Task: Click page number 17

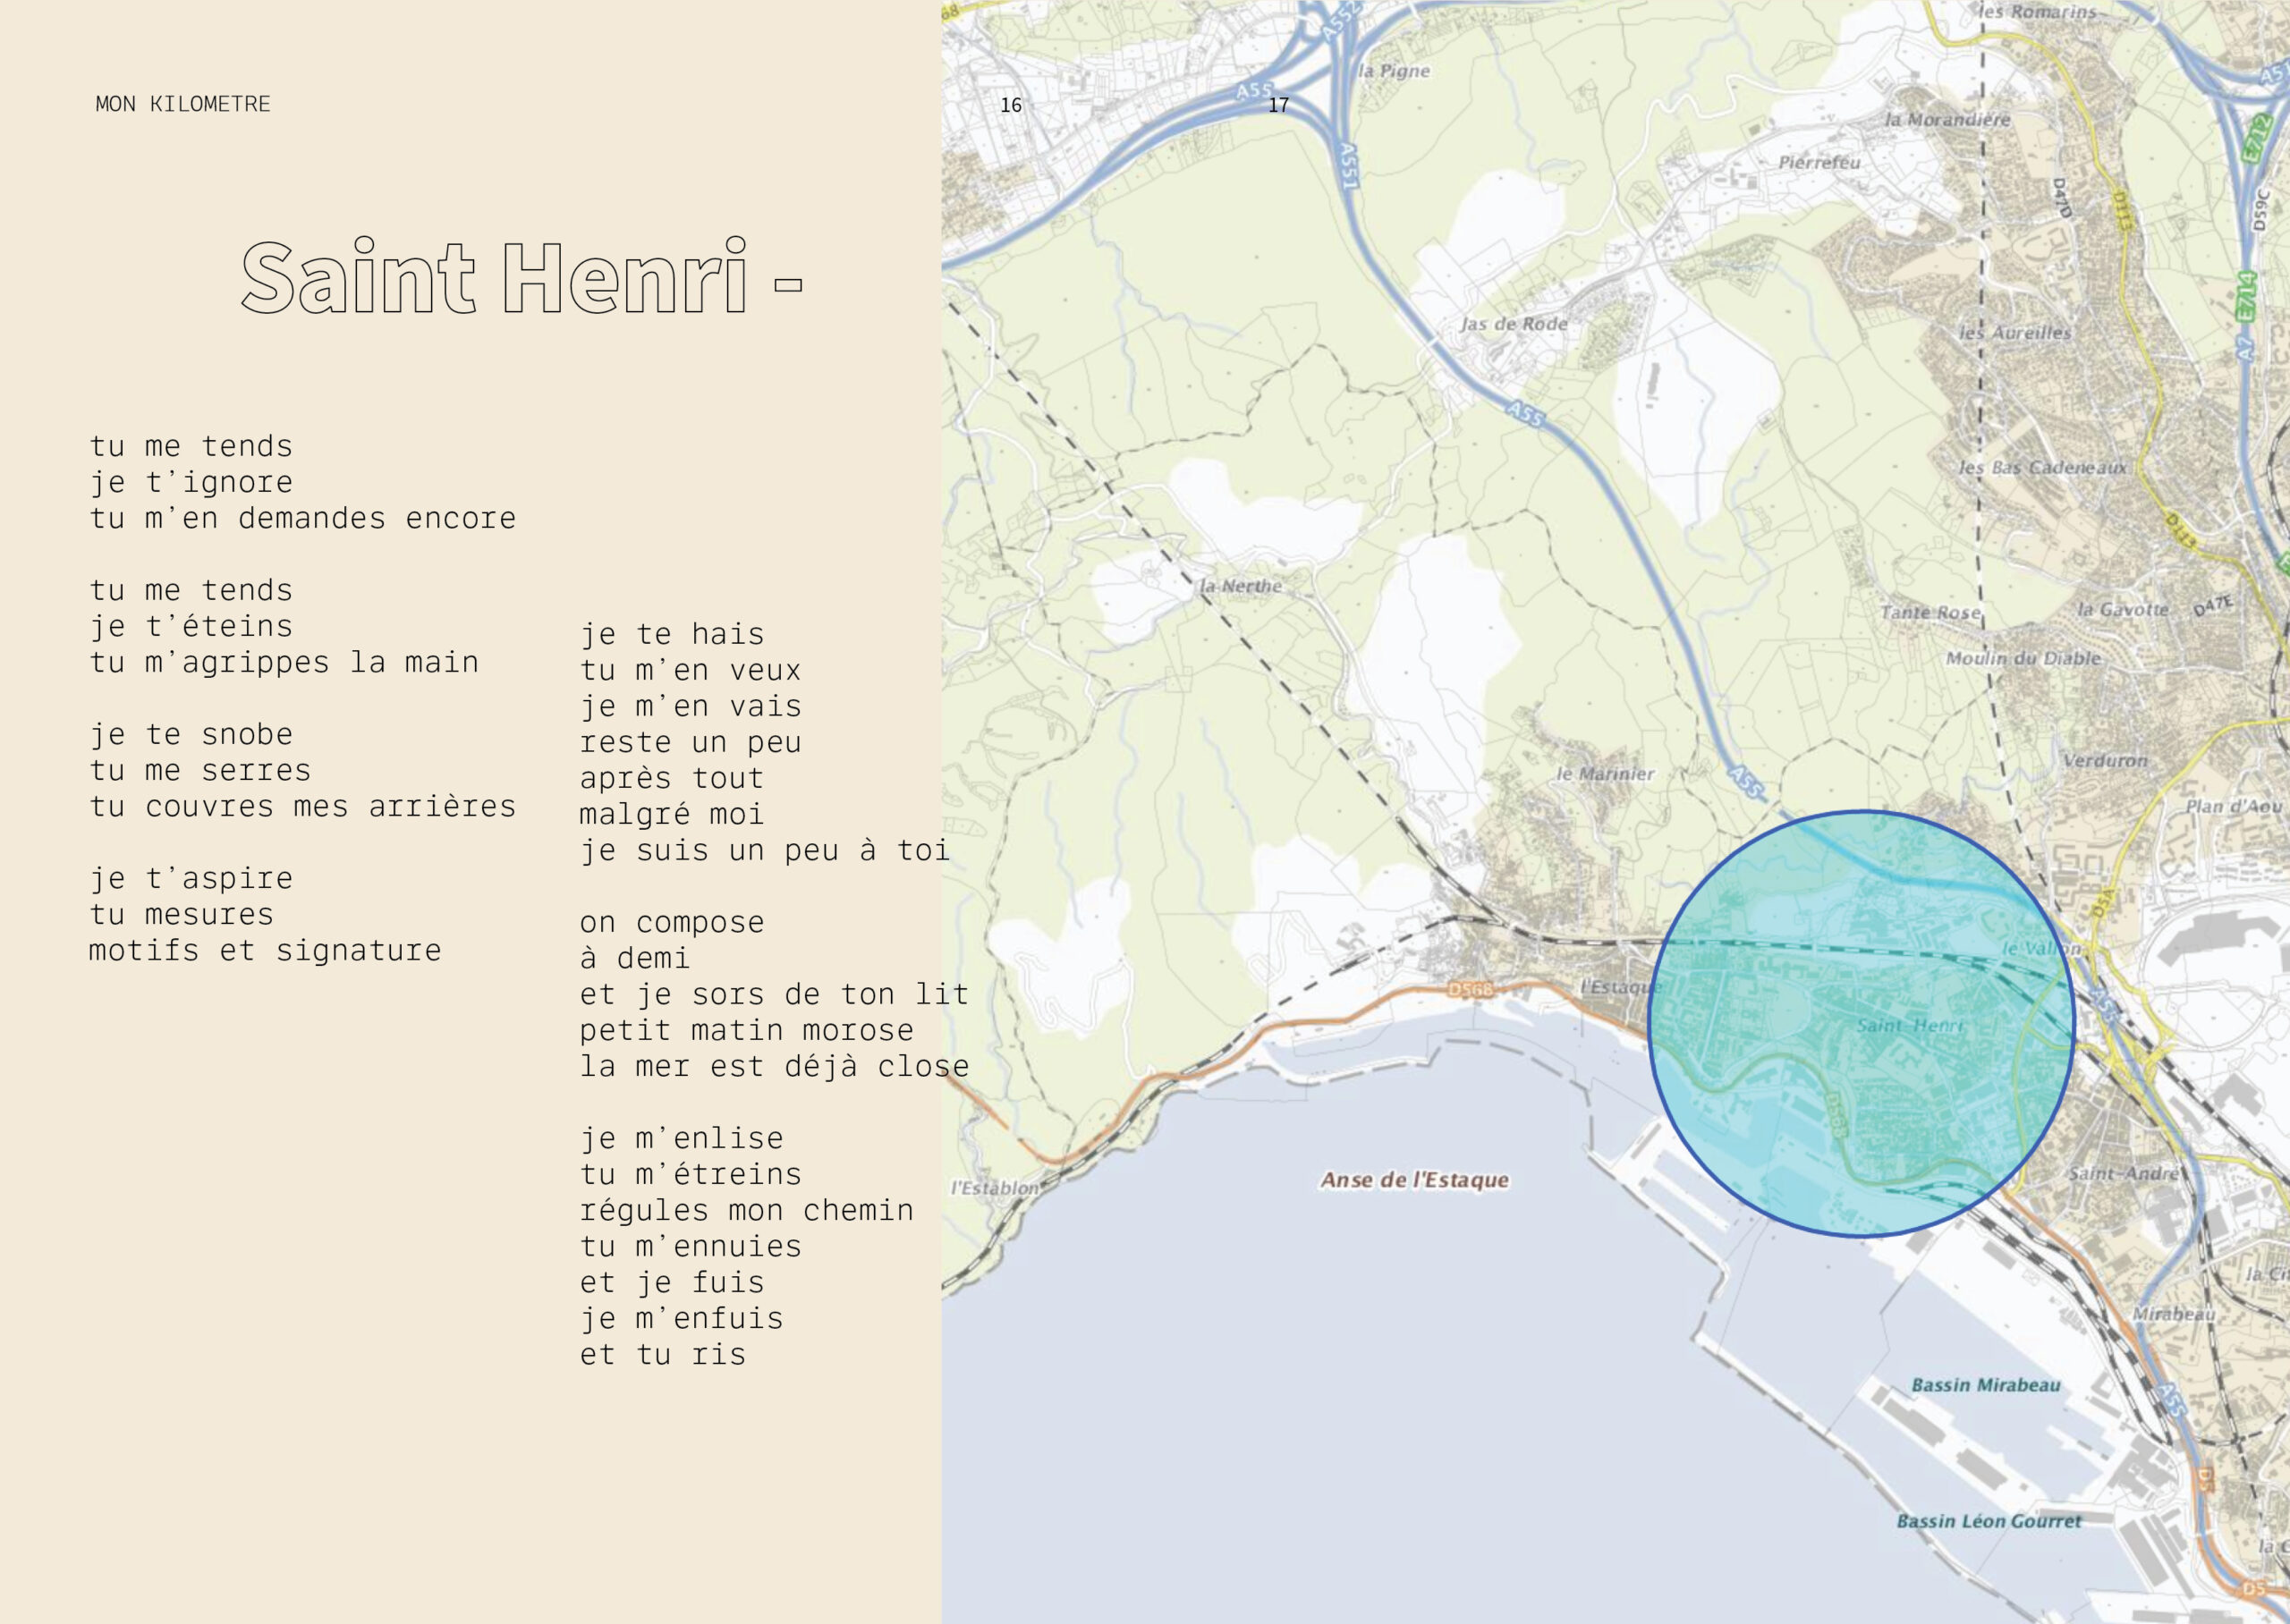Action: (x=1278, y=105)
